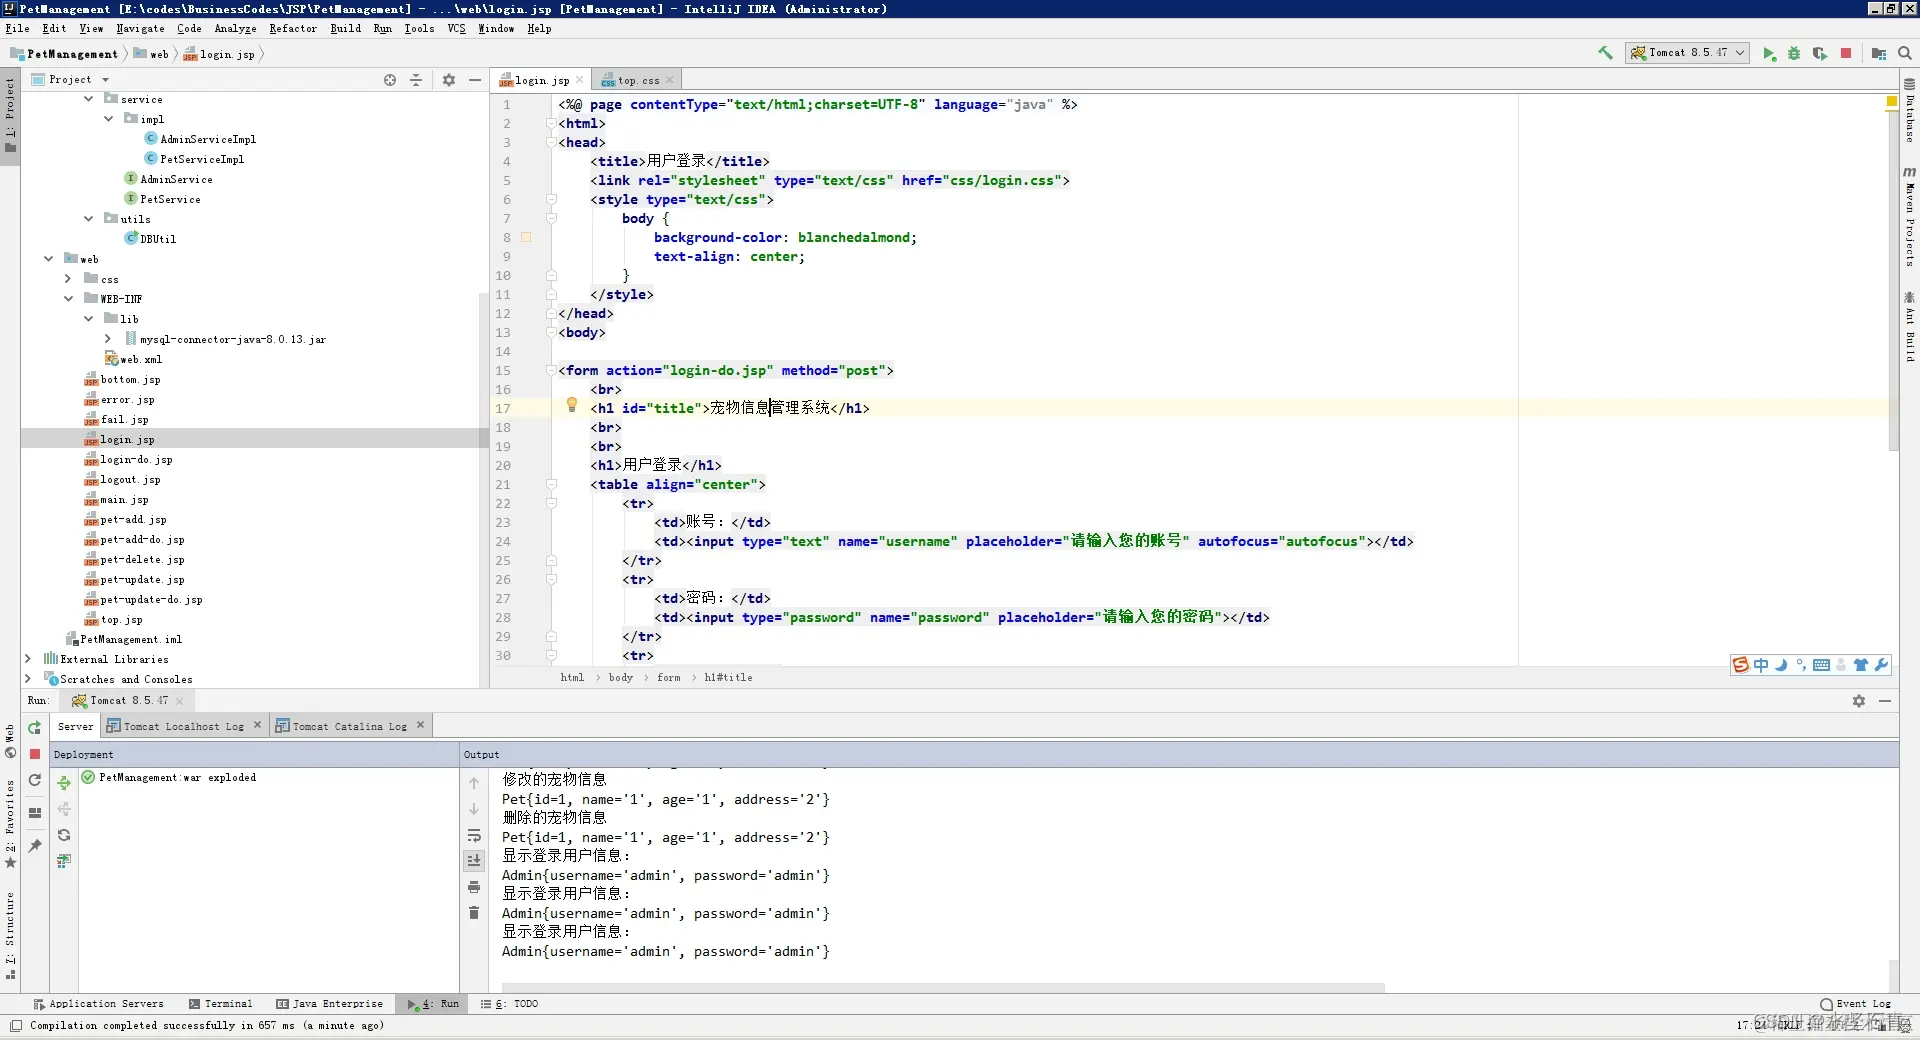Image resolution: width=1920 pixels, height=1040 pixels.
Task: Switch to Tomcat Localhost Log tab
Action: [x=183, y=727]
